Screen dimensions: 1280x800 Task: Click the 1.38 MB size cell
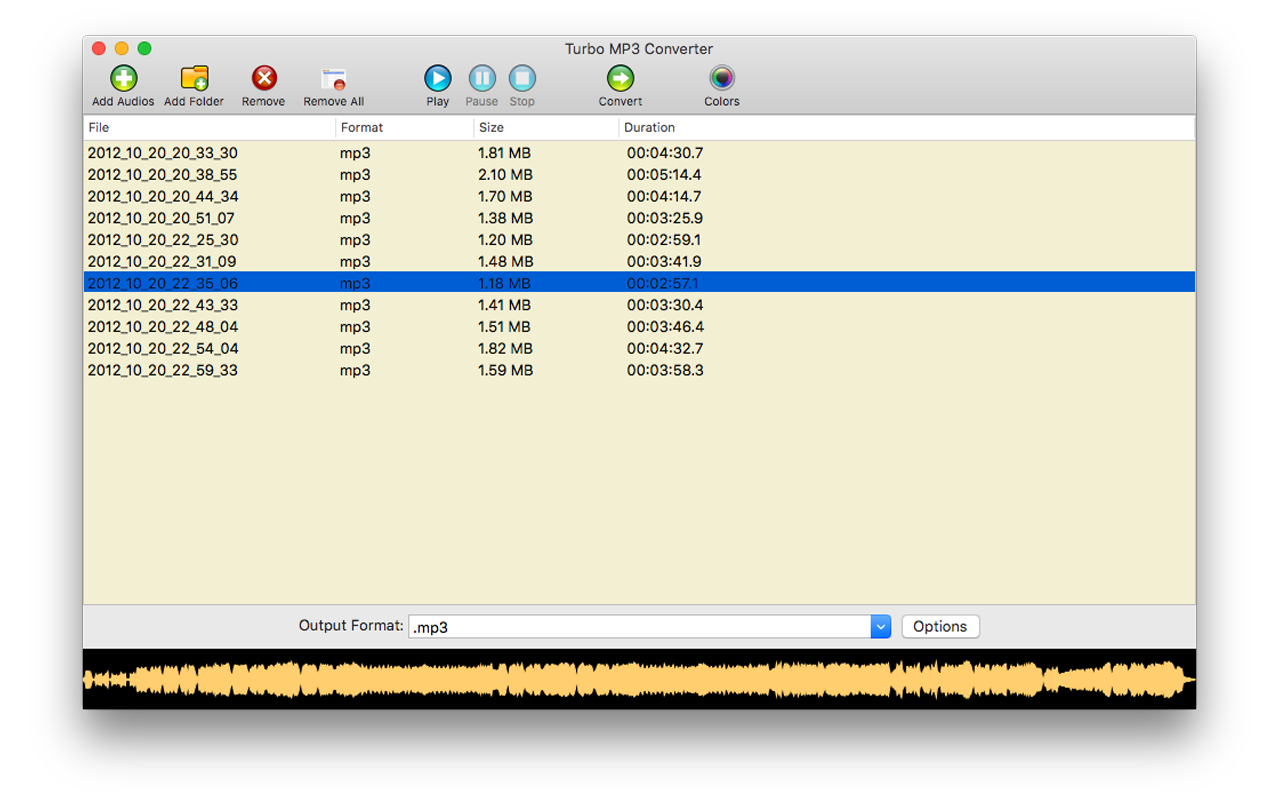pyautogui.click(x=505, y=218)
